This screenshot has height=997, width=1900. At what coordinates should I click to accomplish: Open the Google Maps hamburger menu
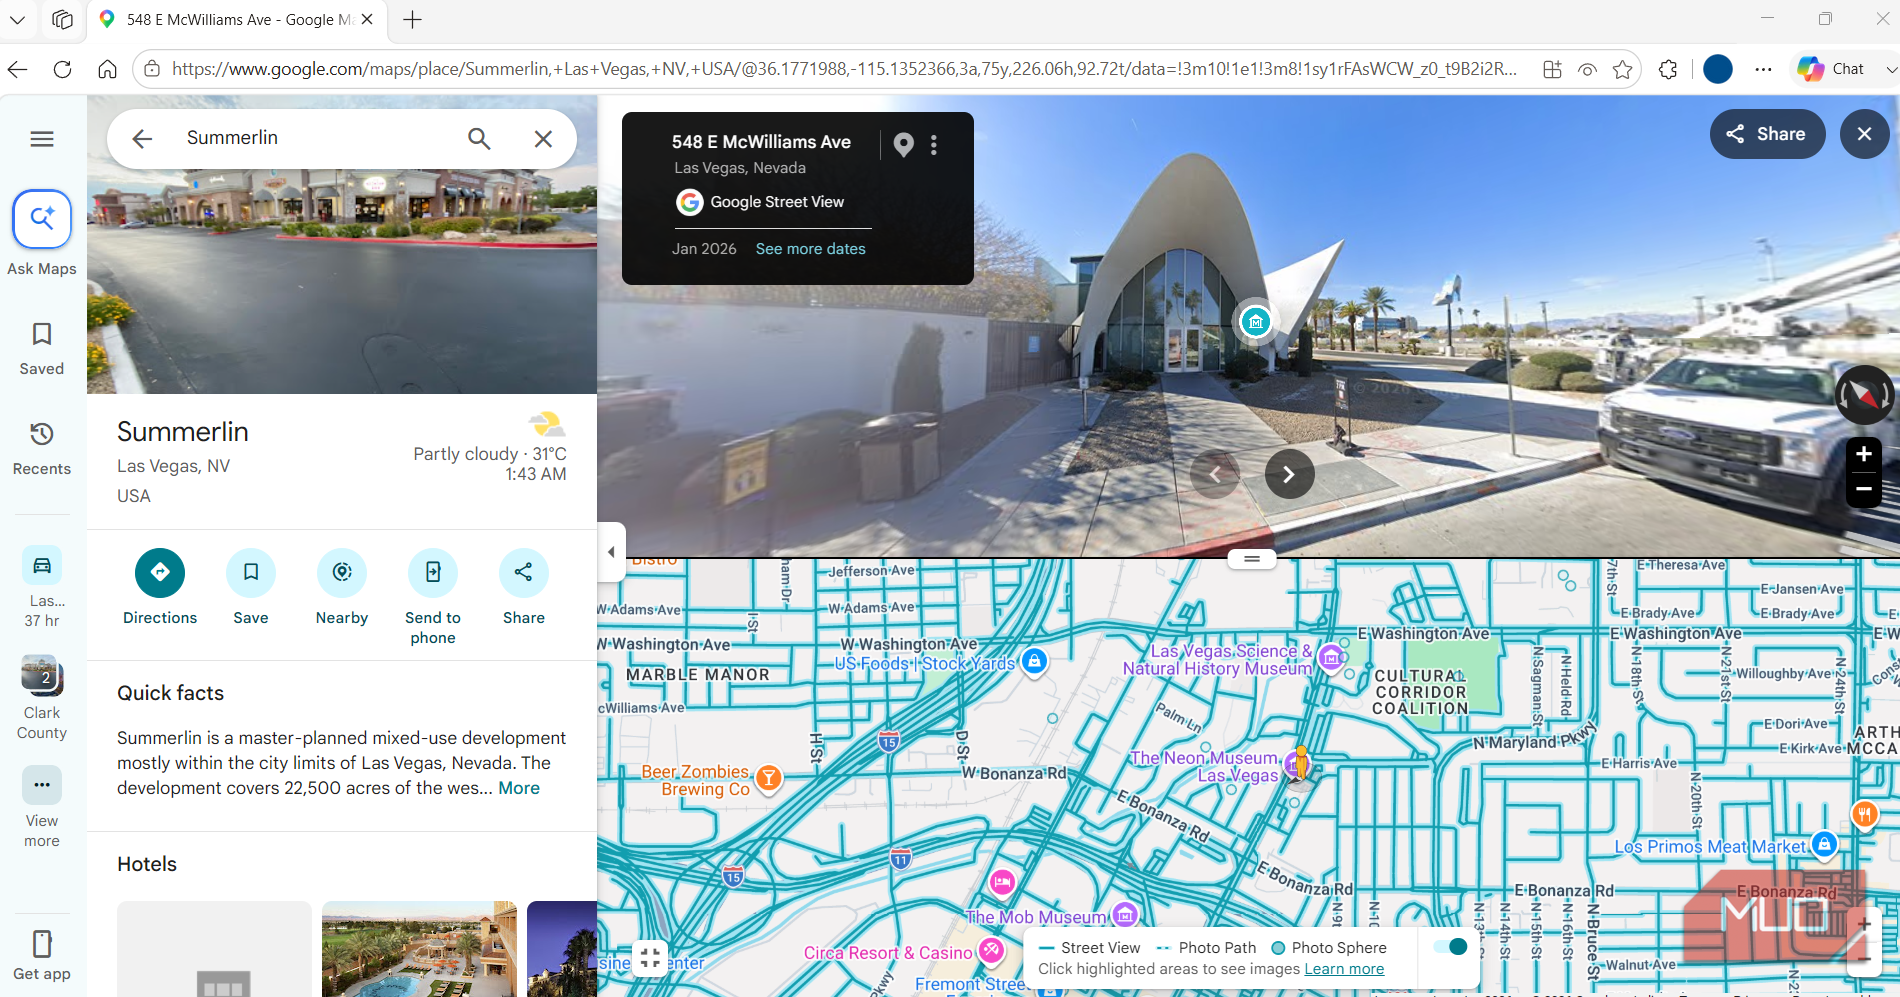pos(42,139)
